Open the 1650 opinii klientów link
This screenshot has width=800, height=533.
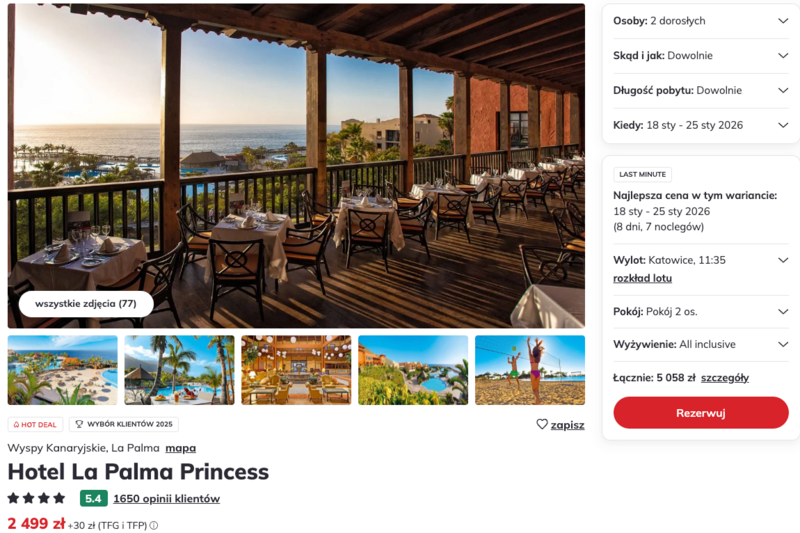pos(166,498)
